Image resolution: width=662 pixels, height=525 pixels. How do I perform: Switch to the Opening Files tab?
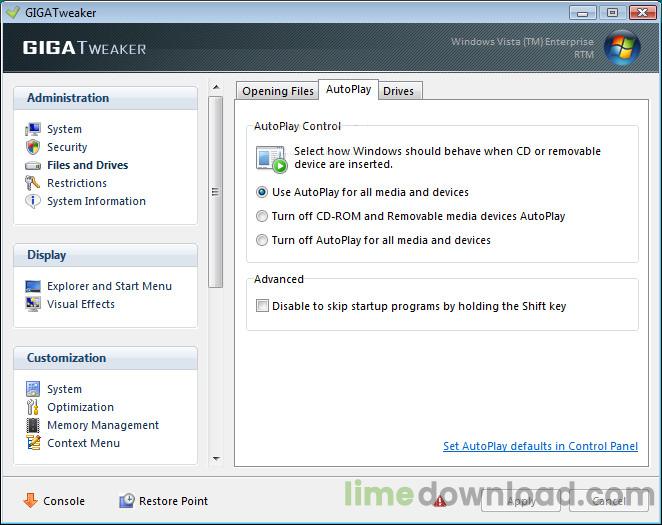point(277,91)
